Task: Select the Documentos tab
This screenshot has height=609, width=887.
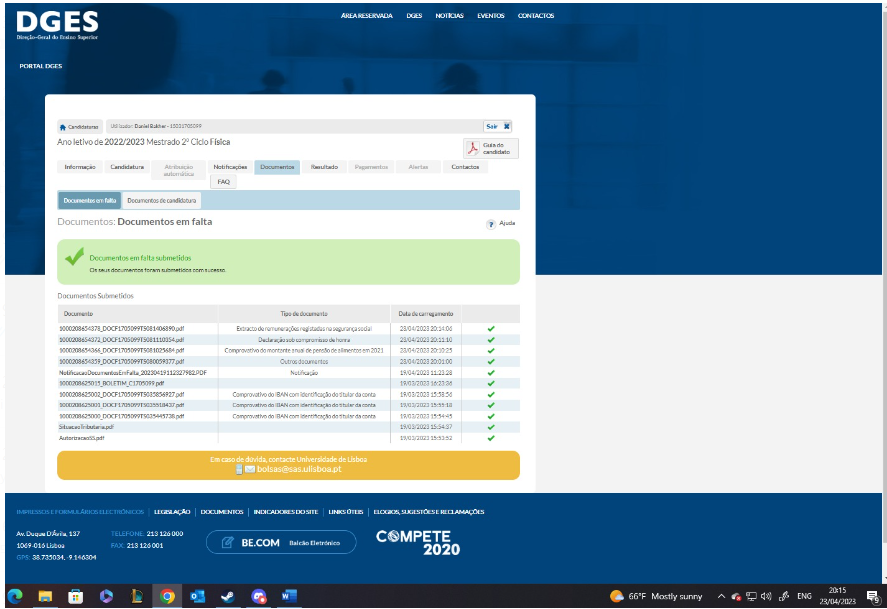Action: 277,167
